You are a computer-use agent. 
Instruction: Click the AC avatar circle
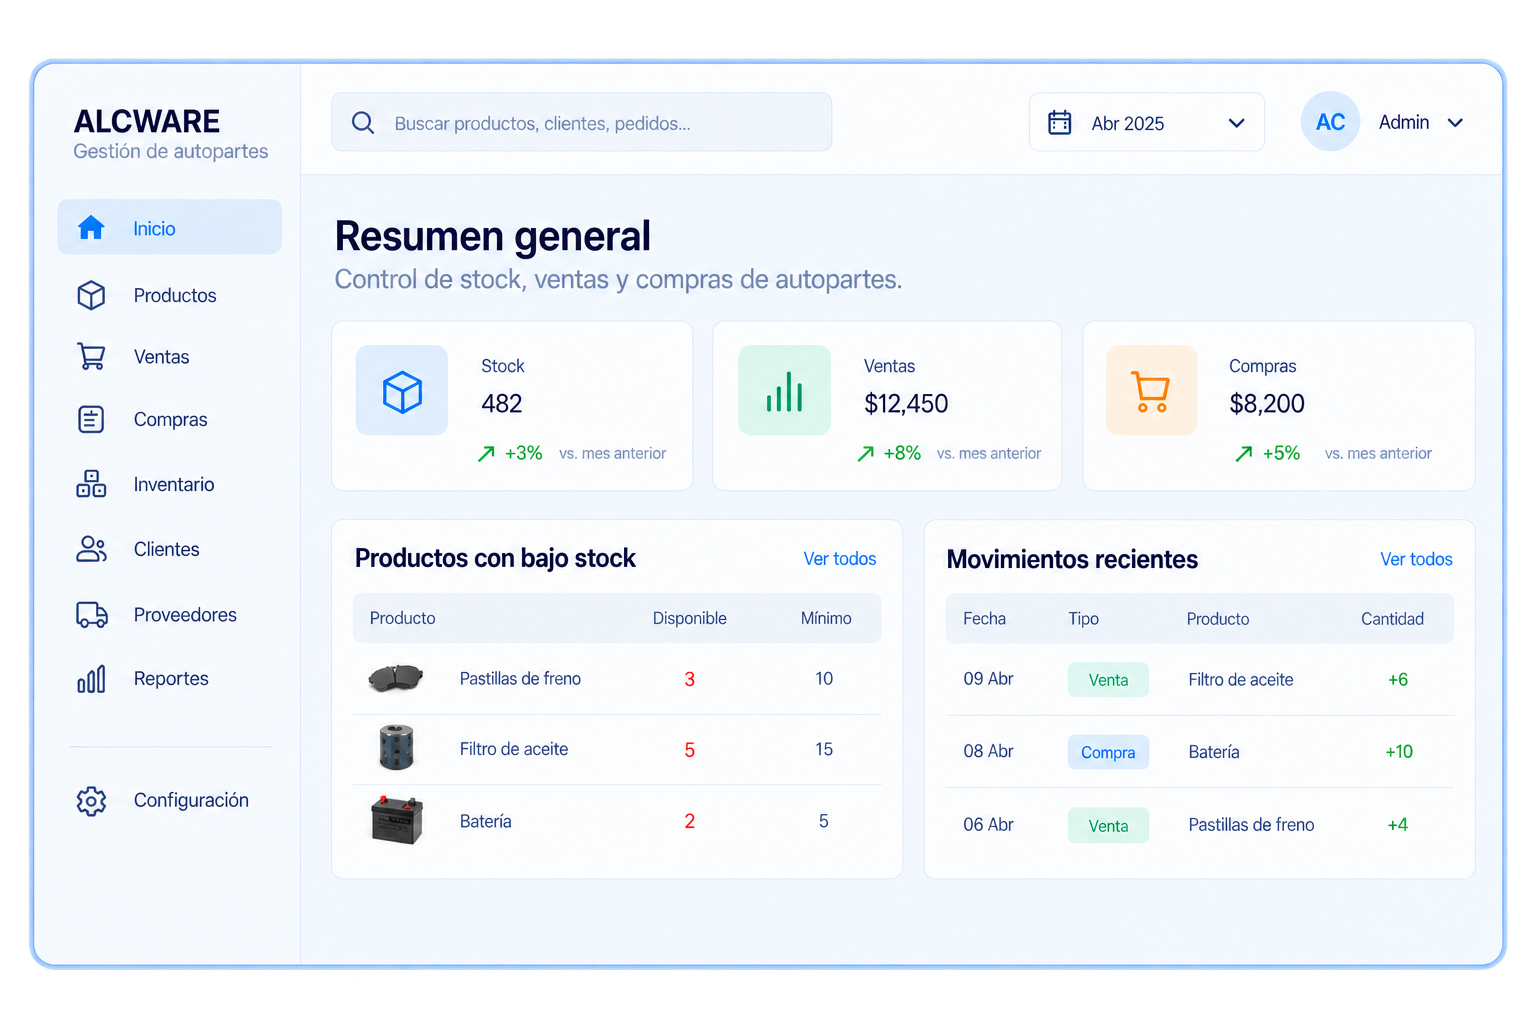1330,122
